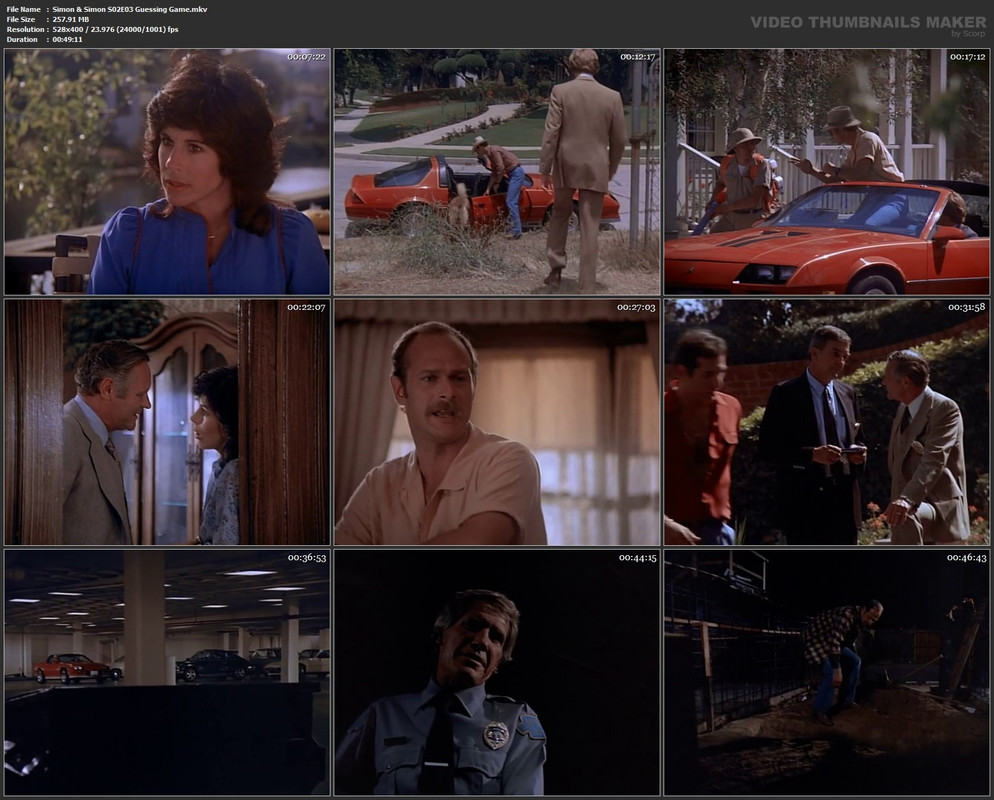Click the resolution value 528x400 / 23.976 fps
The width and height of the screenshot is (994, 800).
pyautogui.click(x=115, y=30)
